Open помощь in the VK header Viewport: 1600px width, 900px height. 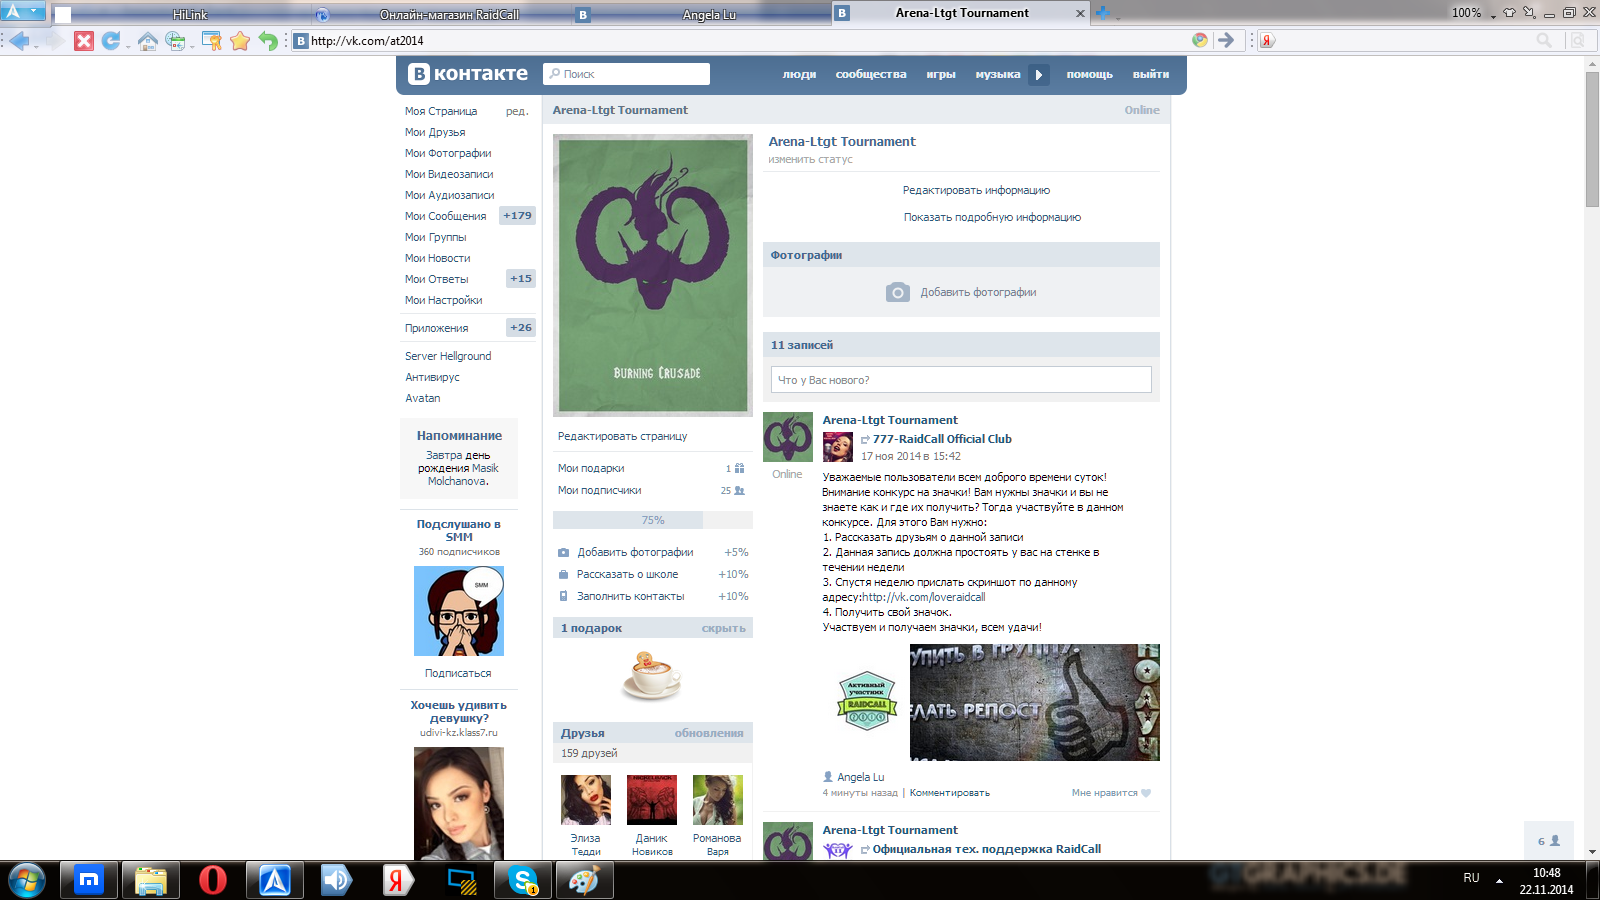tap(1089, 75)
